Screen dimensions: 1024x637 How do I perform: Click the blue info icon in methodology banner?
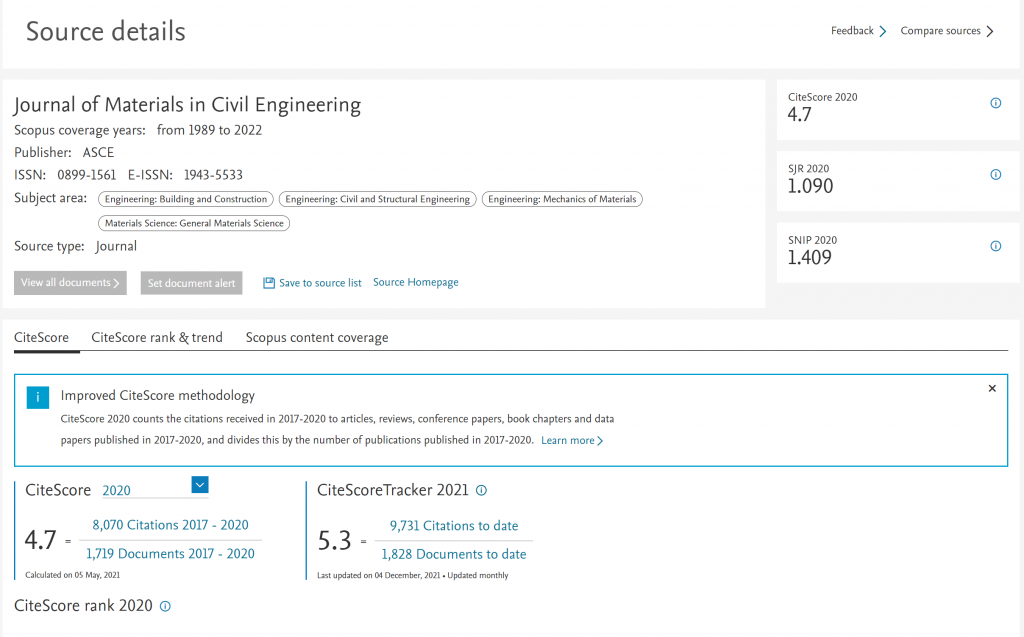click(37, 397)
